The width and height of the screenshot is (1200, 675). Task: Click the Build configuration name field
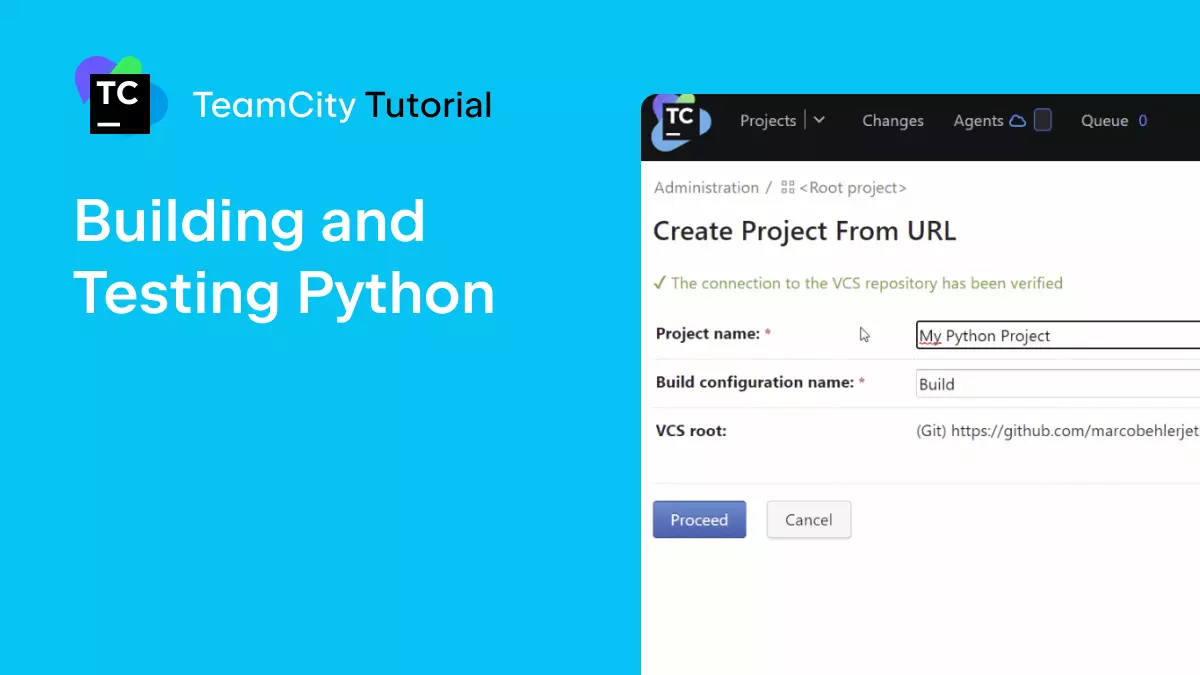pyautogui.click(x=1057, y=384)
